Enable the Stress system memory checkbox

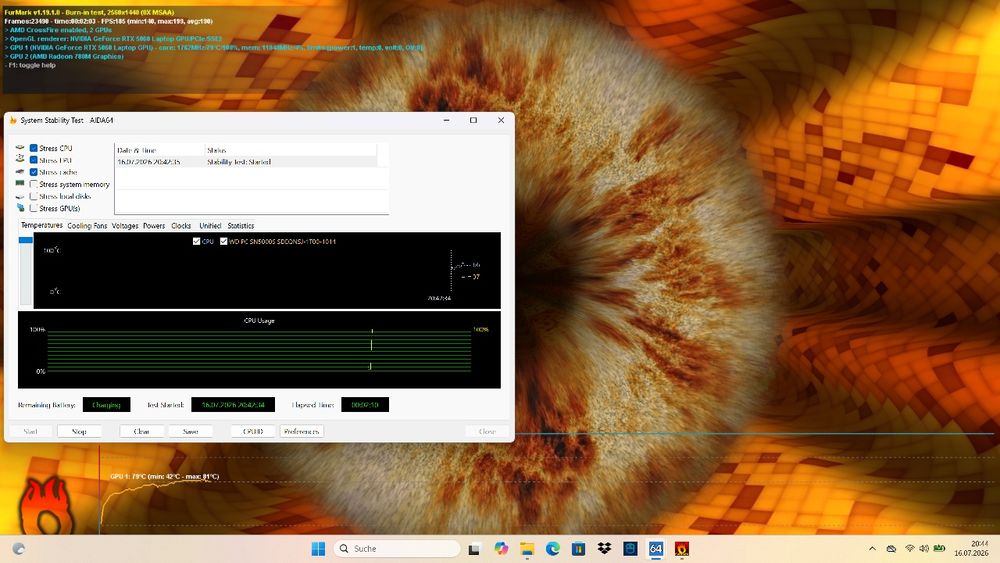point(34,184)
